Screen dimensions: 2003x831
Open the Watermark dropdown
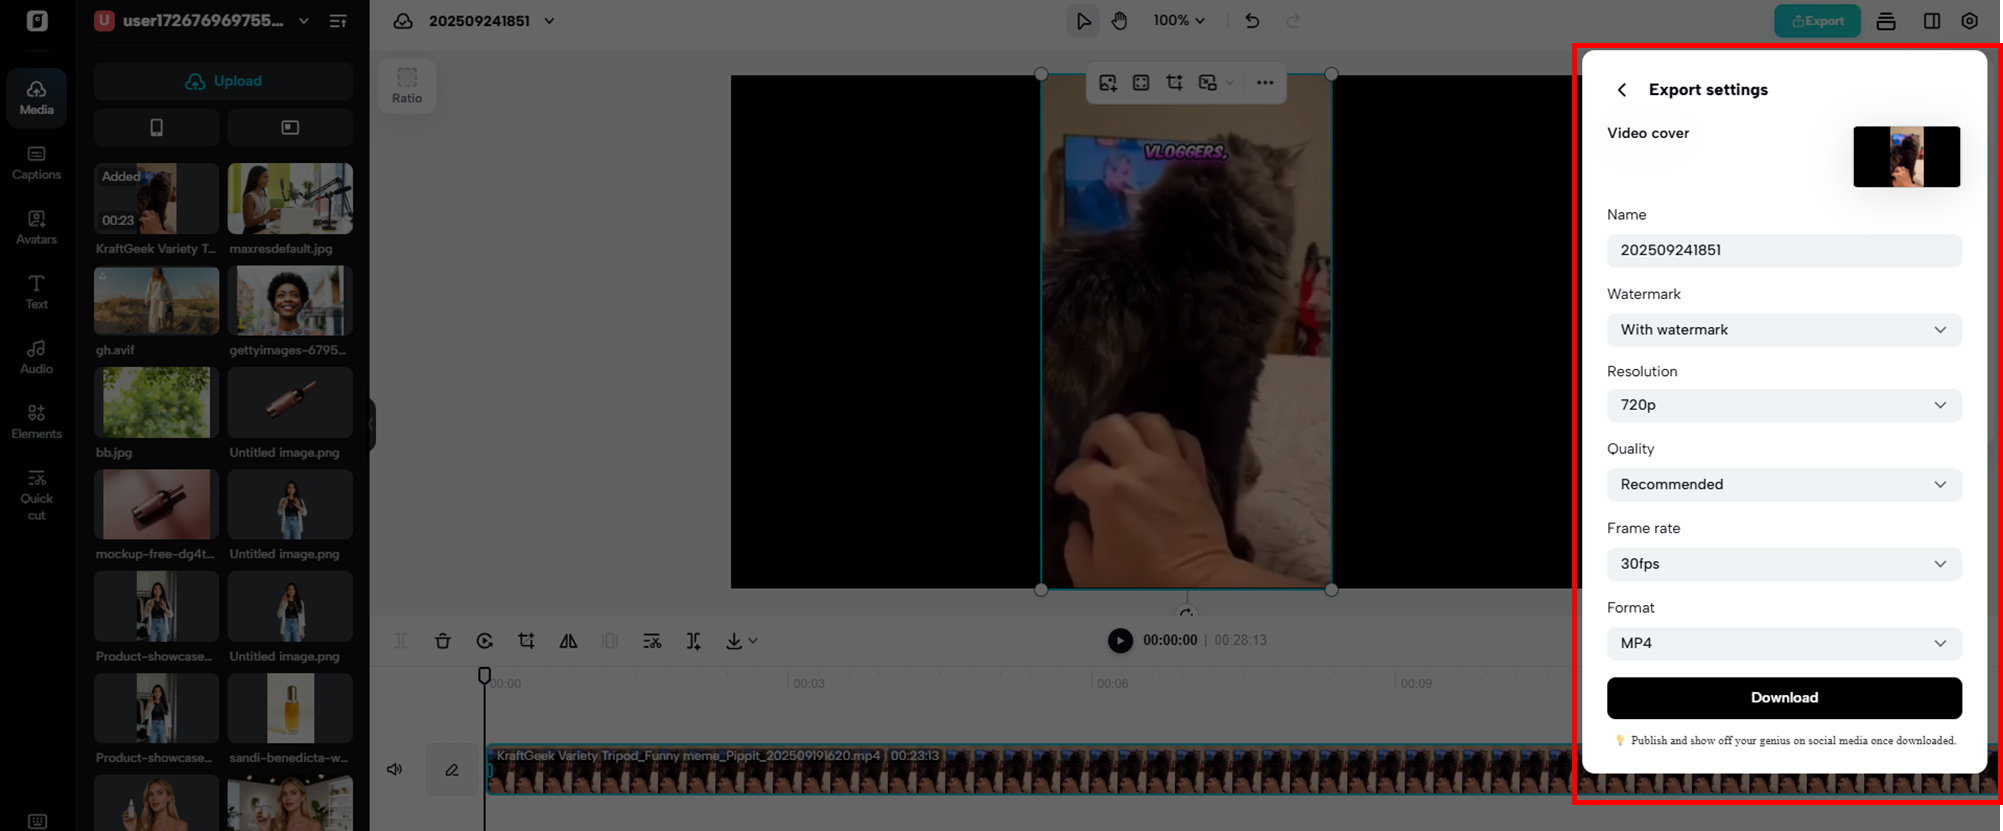[1783, 330]
